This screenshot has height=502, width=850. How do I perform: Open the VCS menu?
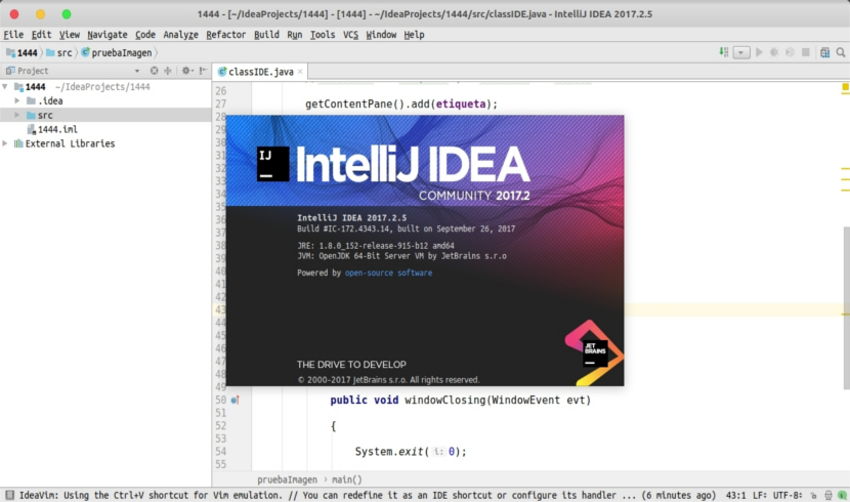click(x=351, y=35)
